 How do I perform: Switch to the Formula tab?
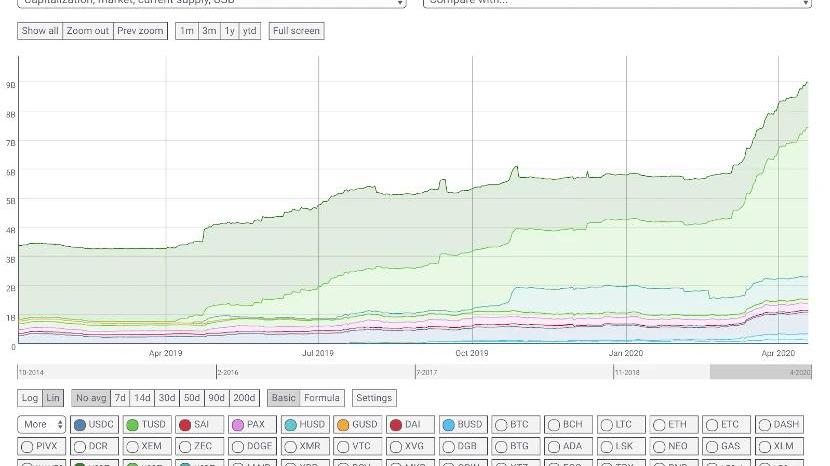(322, 398)
